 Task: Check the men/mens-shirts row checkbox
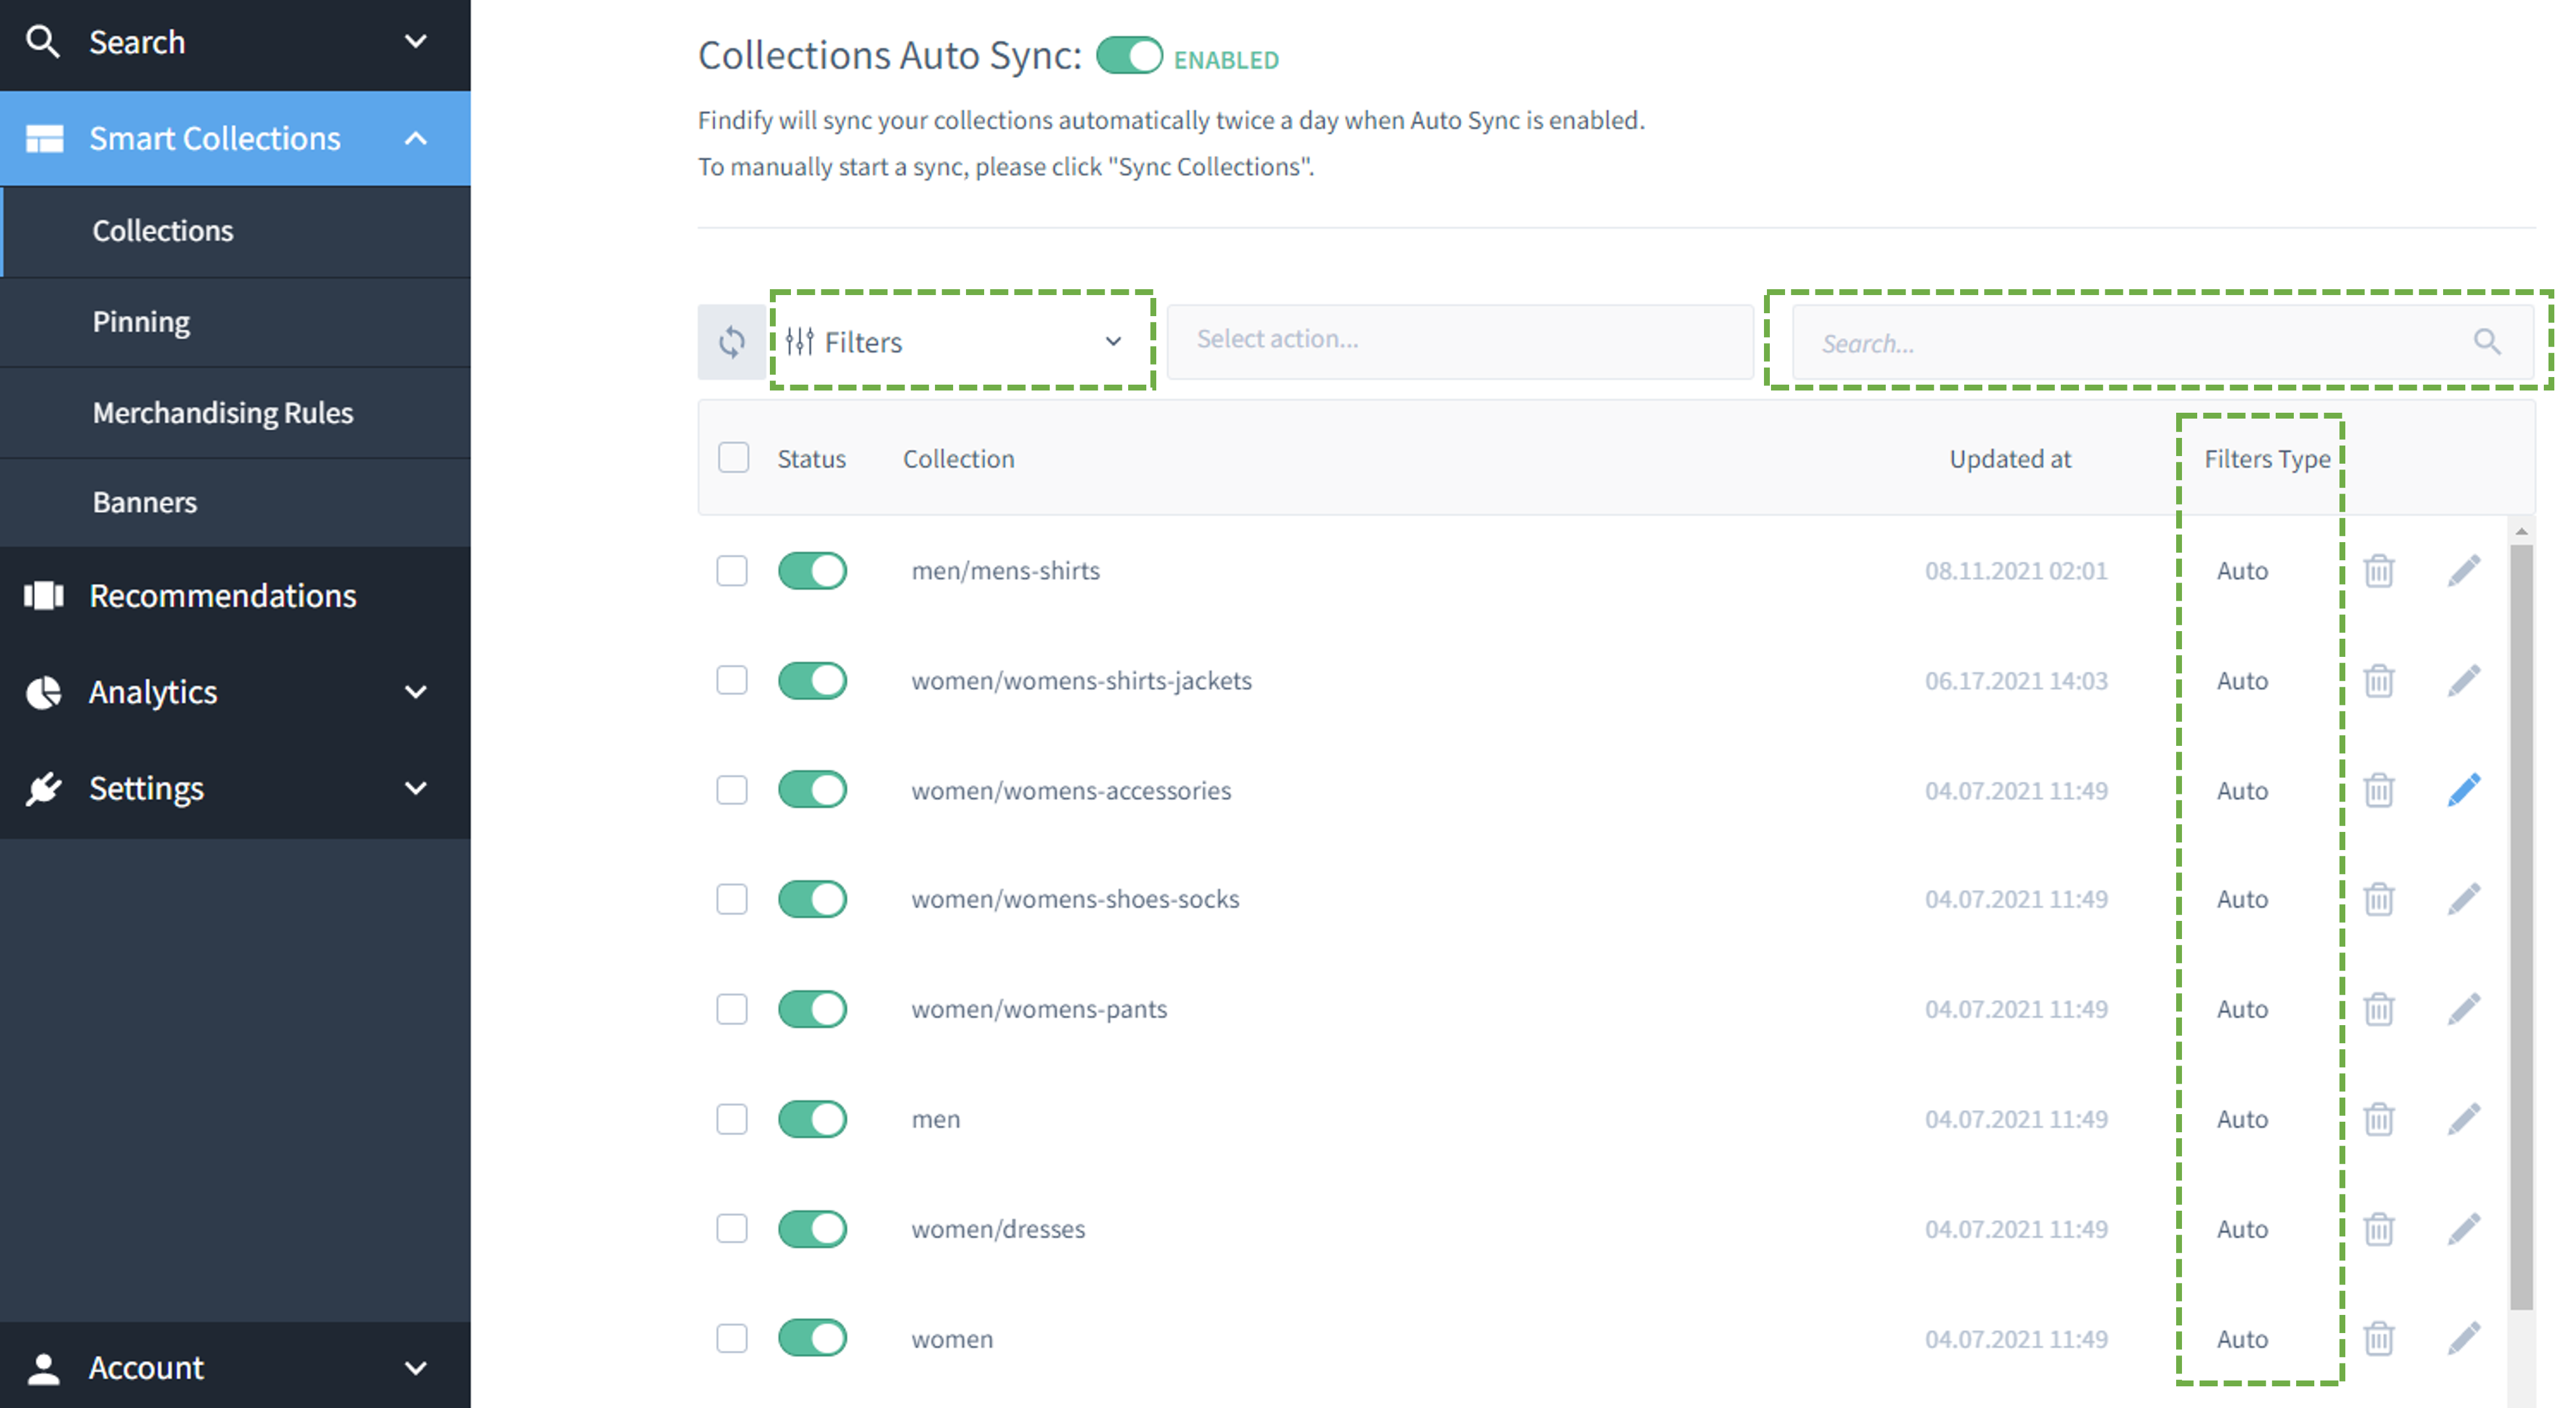pos(732,571)
